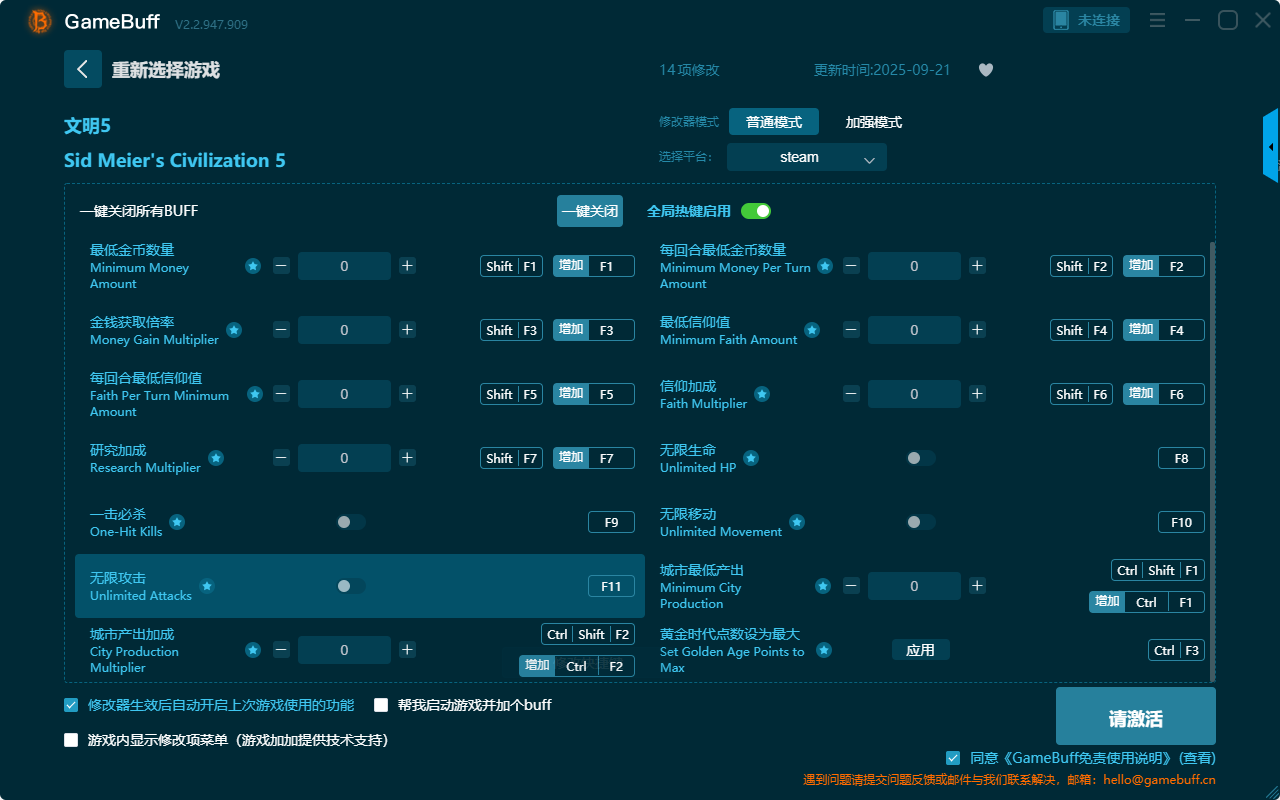Click star icon beside Unlimited HP
1280x800 pixels.
click(x=750, y=458)
